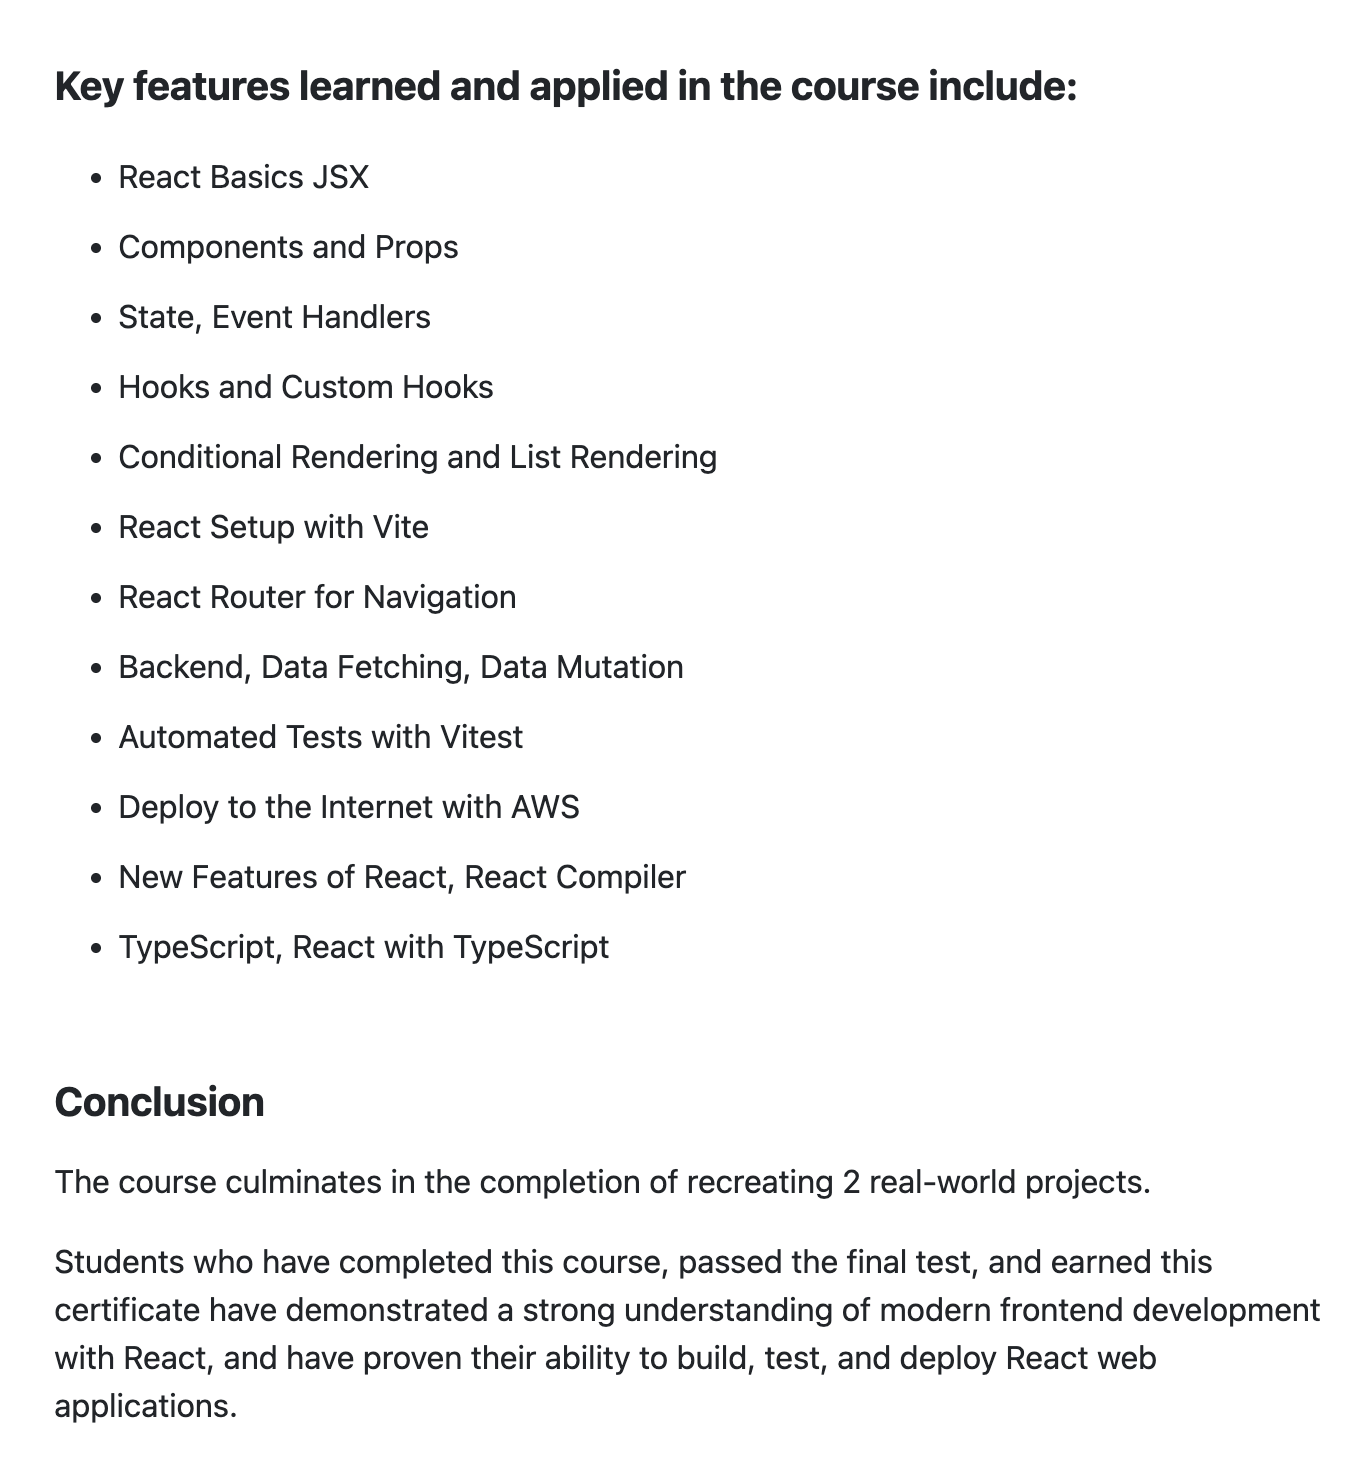Click the bullet before 'TypeScript, React with TypeScript'
This screenshot has width=1346, height=1474.
[96, 949]
